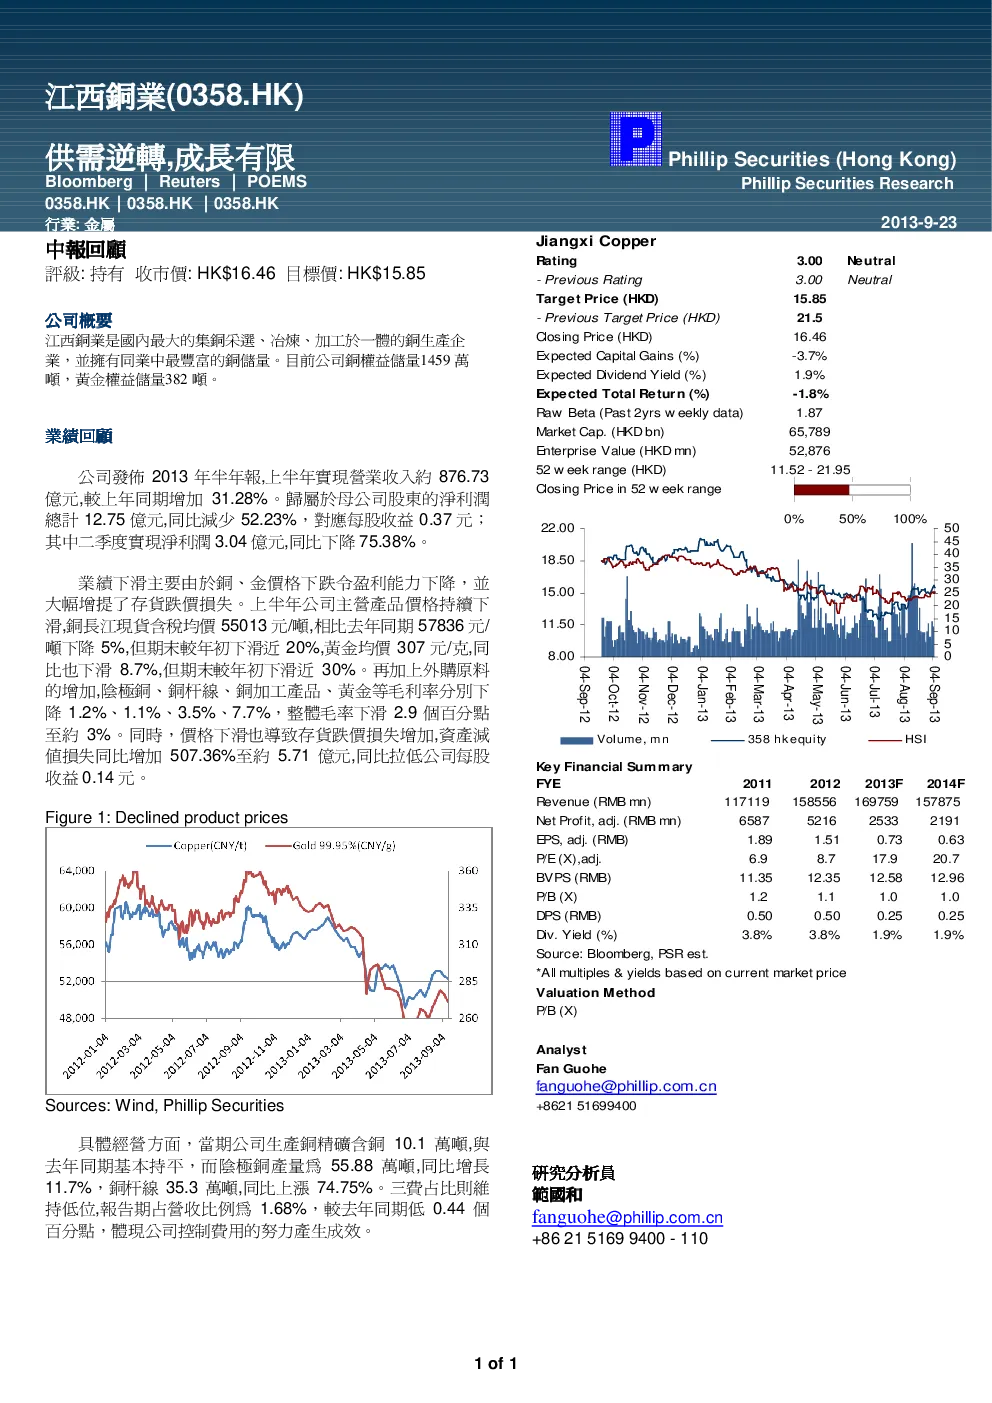Select 2012 EPS value 1.51
Viewport: 992px width, 1403px height.
click(827, 839)
